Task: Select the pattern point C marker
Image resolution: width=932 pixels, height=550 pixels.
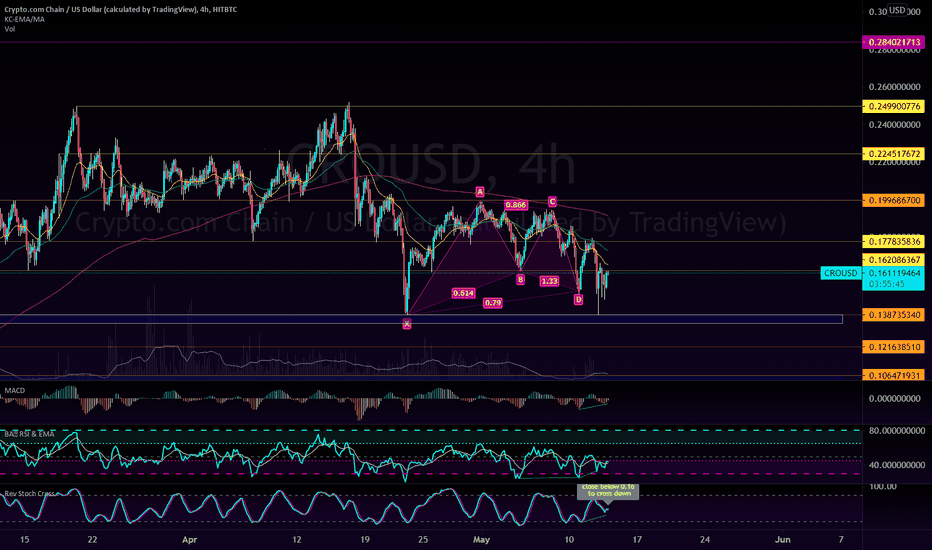Action: (552, 202)
